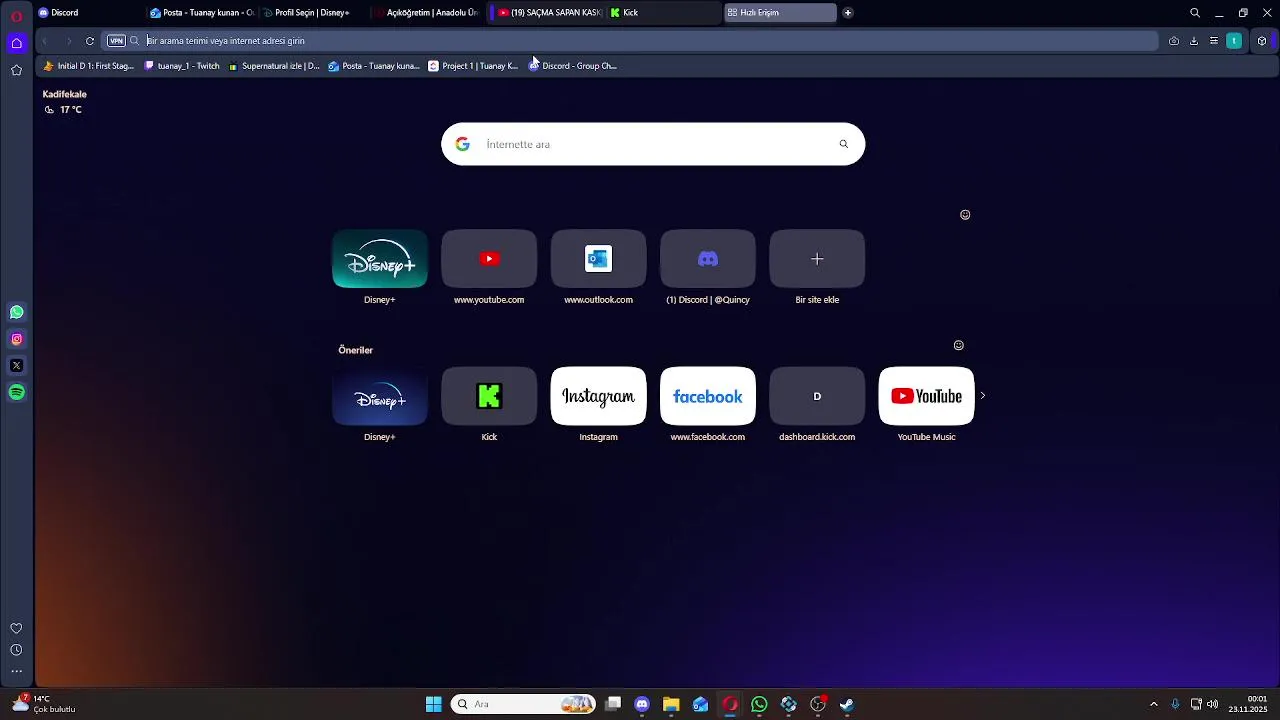
Task: Click the back navigation arrow
Action: [45, 41]
